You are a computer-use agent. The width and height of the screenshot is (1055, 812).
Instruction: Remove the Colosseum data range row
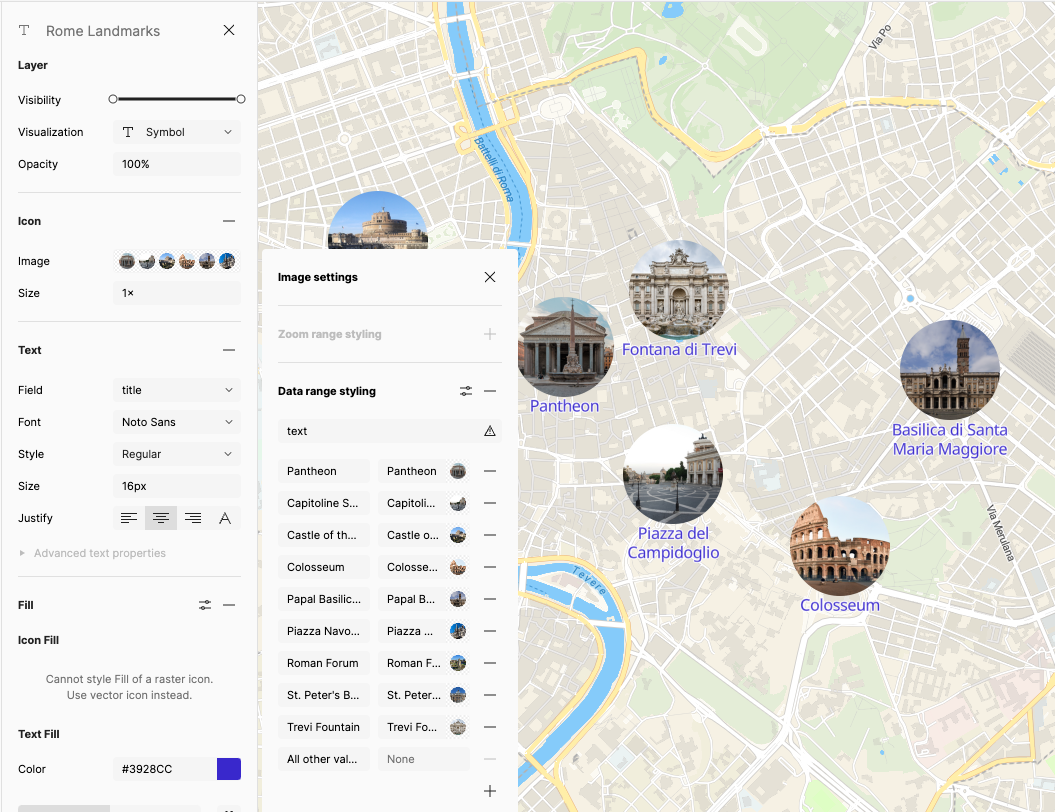490,567
